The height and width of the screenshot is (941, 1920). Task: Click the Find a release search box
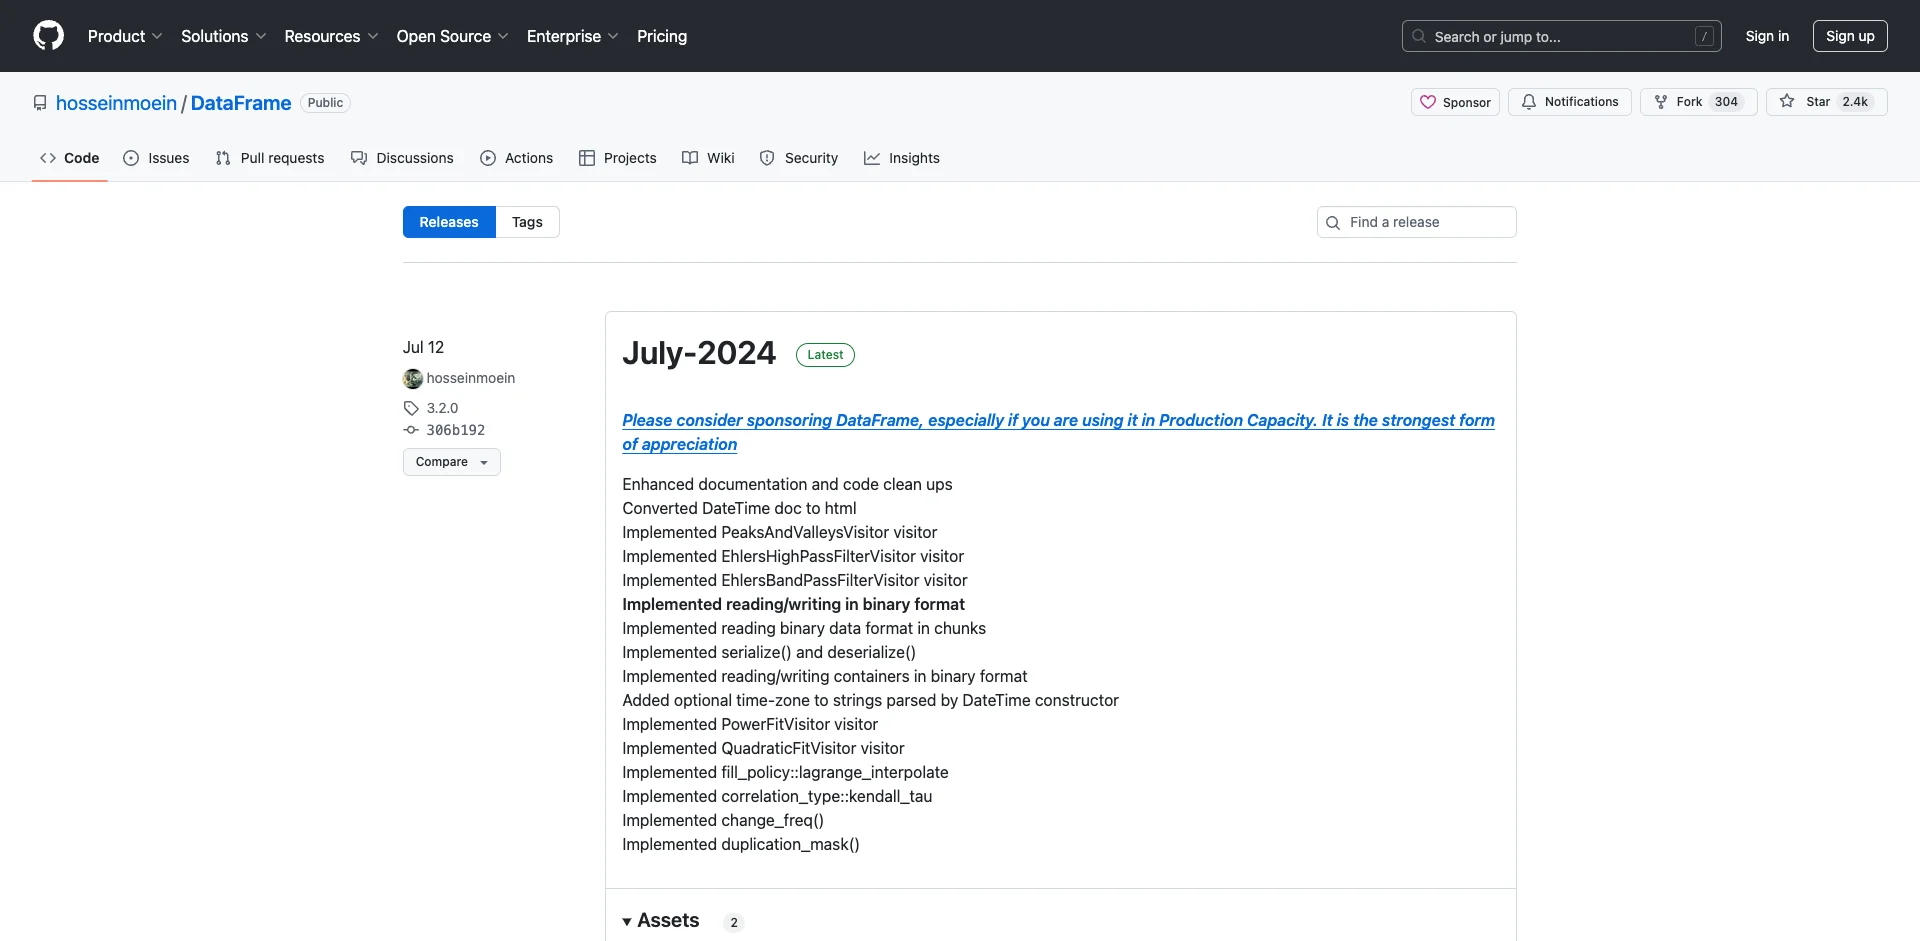click(x=1417, y=222)
